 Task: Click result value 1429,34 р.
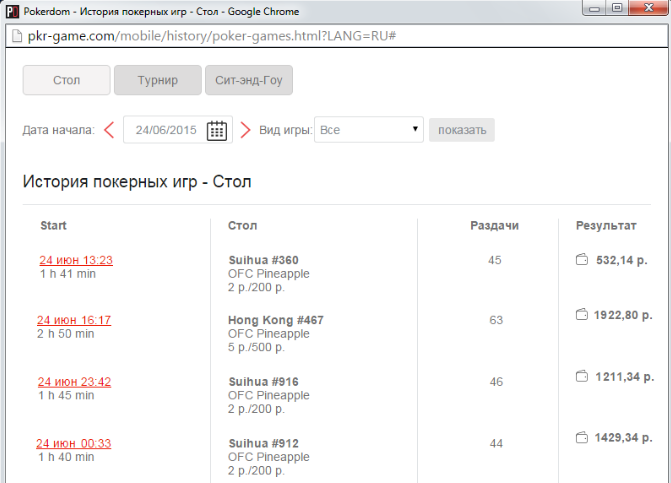pos(623,438)
